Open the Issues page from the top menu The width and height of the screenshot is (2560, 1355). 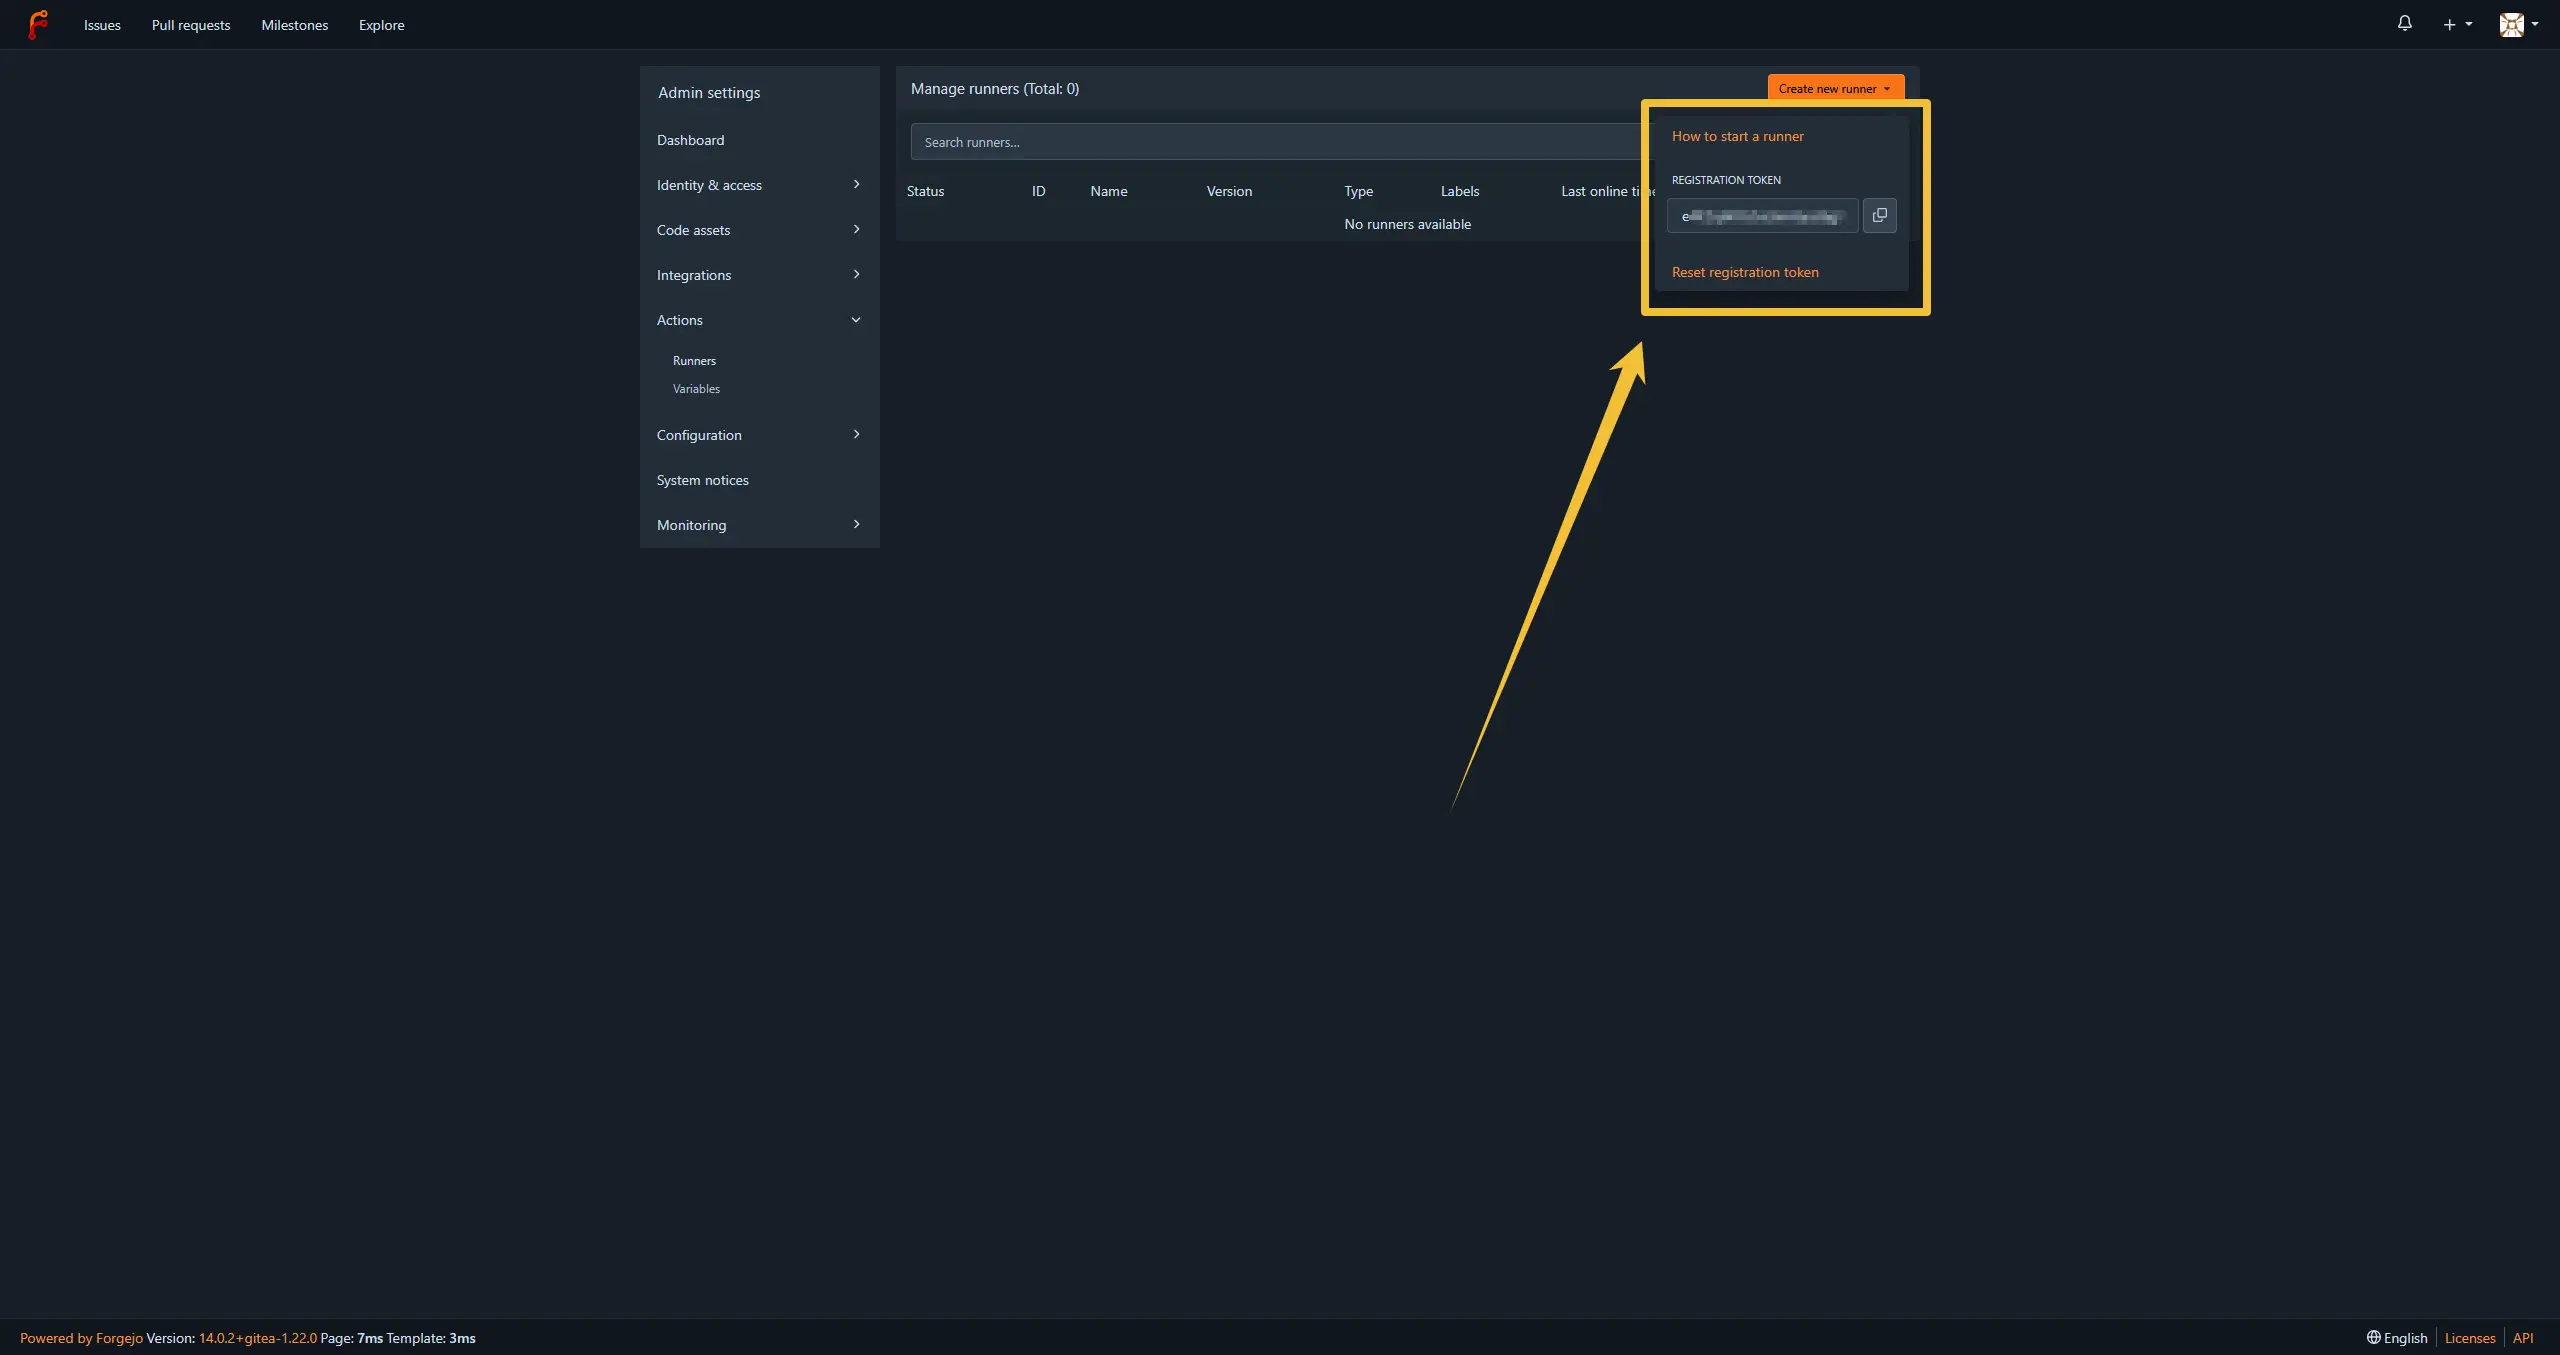[x=101, y=24]
